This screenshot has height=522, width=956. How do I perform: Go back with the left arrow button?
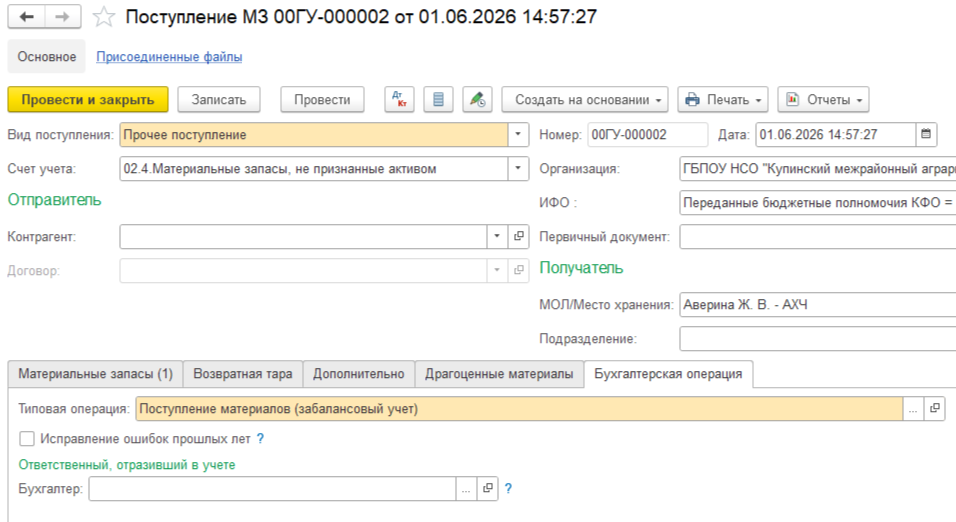point(26,17)
